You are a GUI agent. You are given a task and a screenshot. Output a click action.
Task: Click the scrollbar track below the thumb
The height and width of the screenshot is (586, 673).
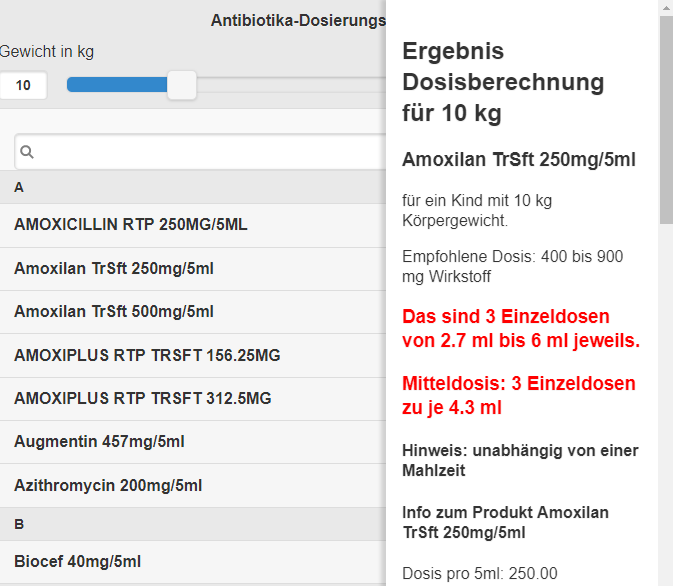pyautogui.click(x=666, y=404)
